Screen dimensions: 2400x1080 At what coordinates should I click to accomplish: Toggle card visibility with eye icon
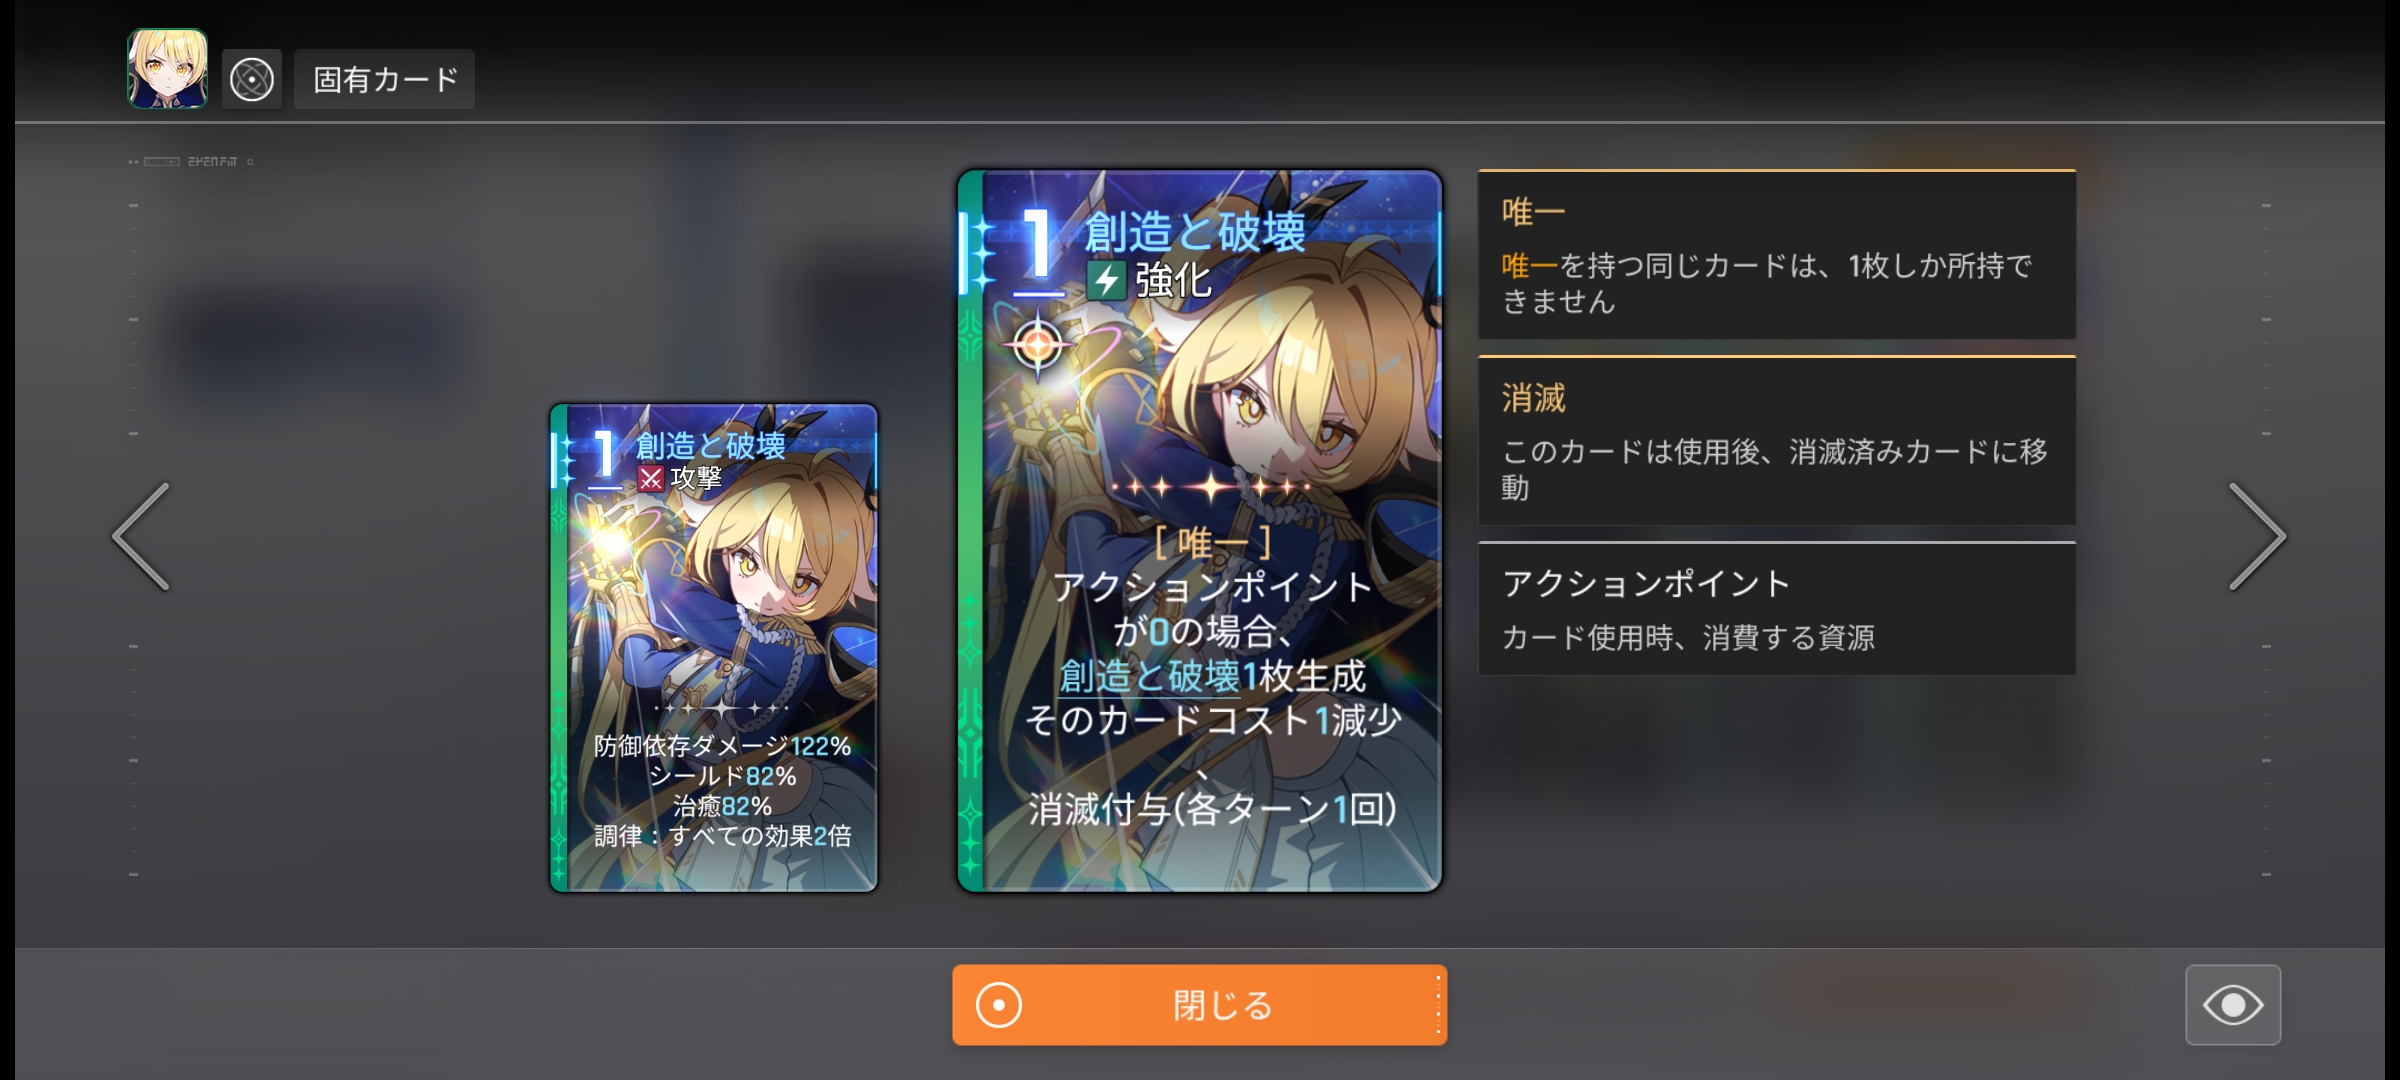coord(2233,1005)
